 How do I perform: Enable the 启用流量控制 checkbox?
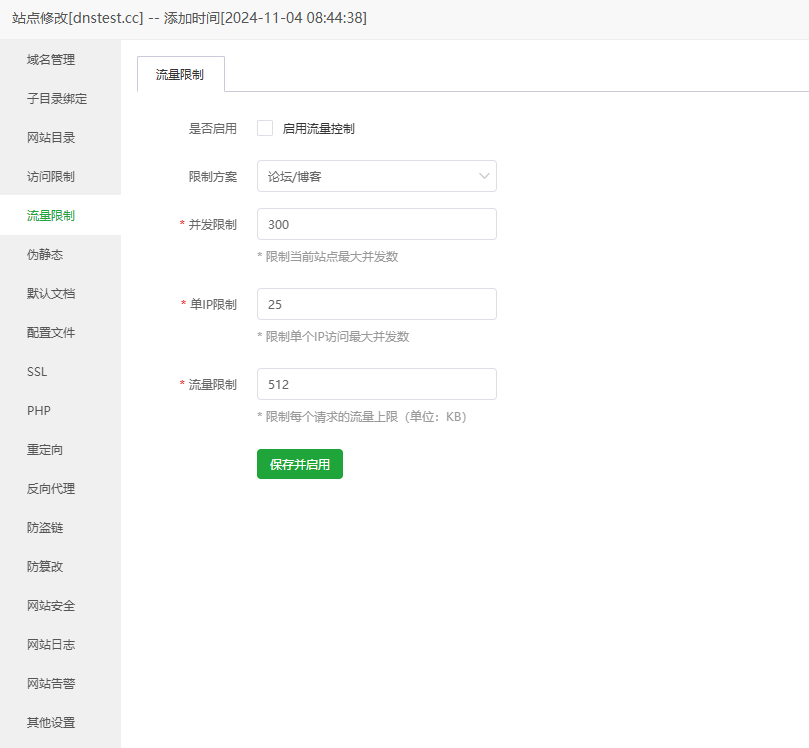[x=265, y=128]
